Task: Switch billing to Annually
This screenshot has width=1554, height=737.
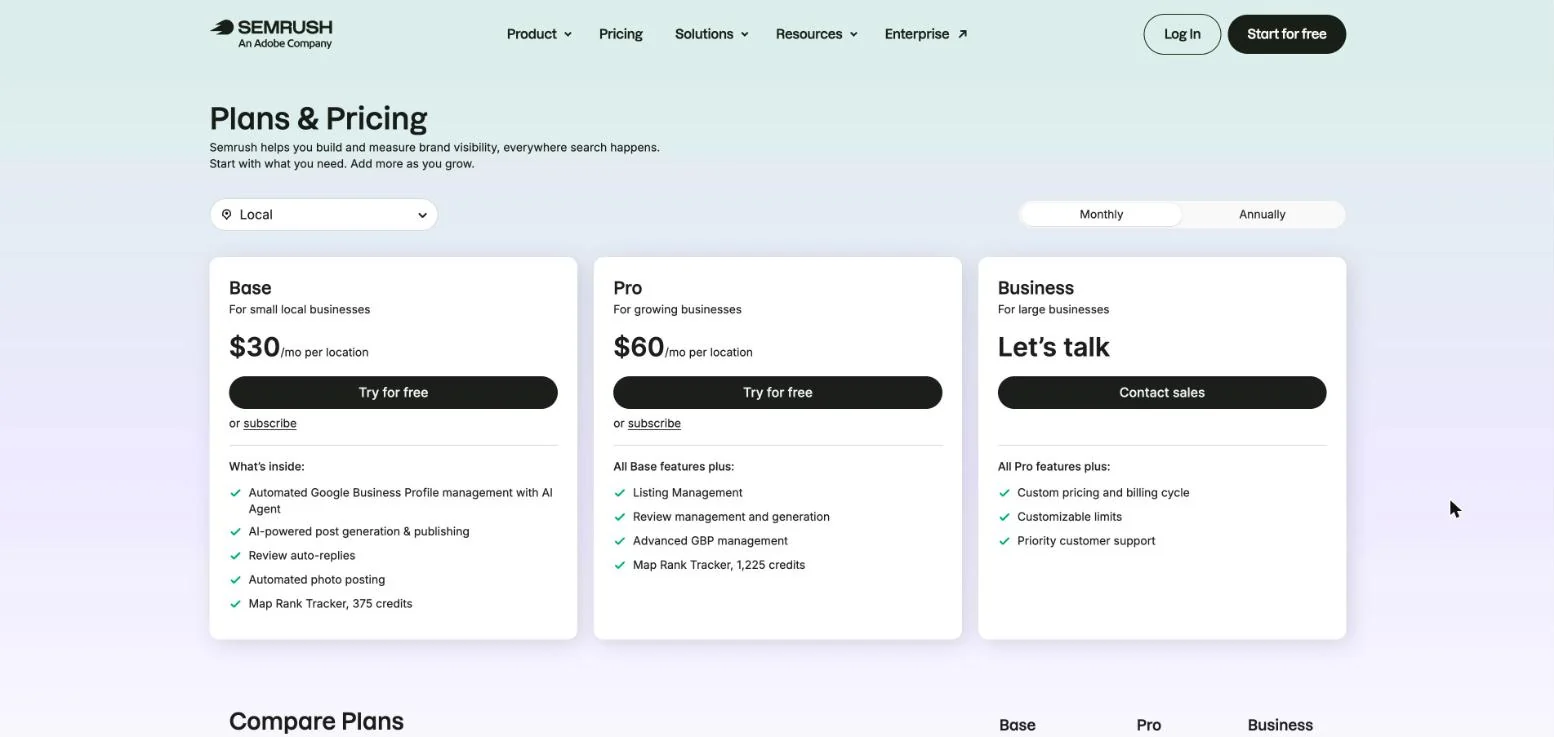Action: pyautogui.click(x=1262, y=215)
